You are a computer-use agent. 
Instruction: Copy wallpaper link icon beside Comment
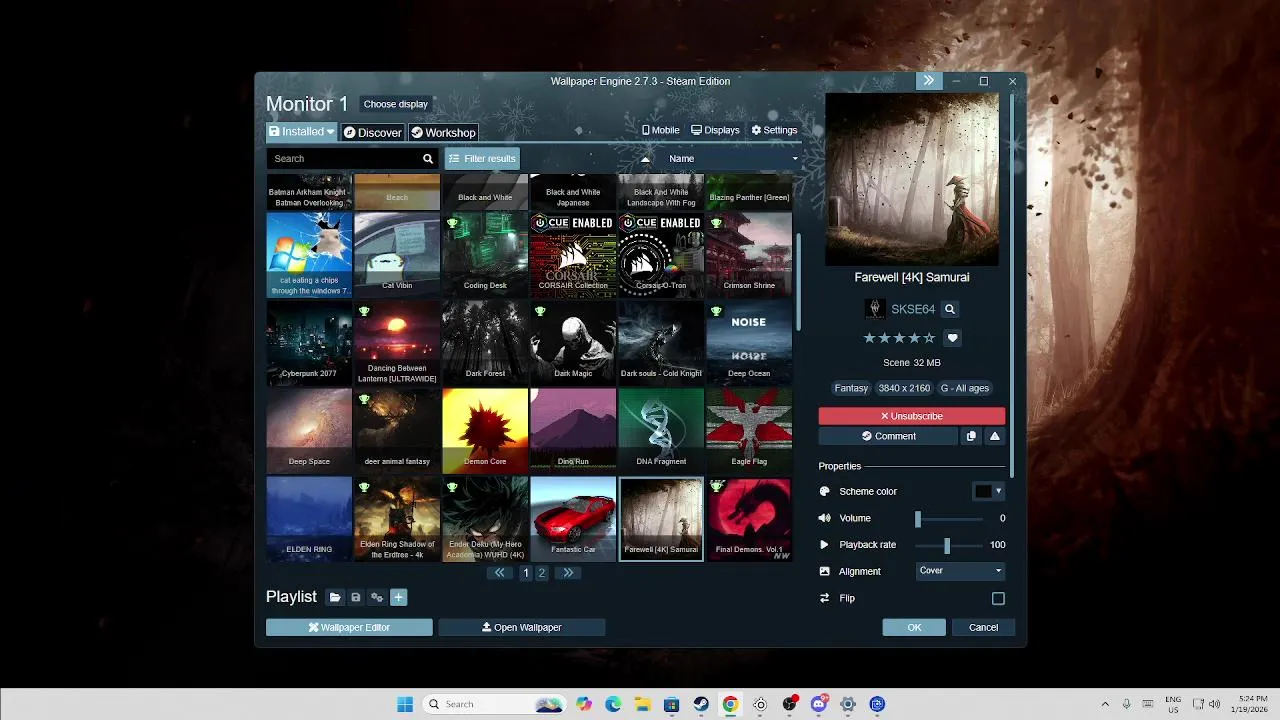click(970, 436)
